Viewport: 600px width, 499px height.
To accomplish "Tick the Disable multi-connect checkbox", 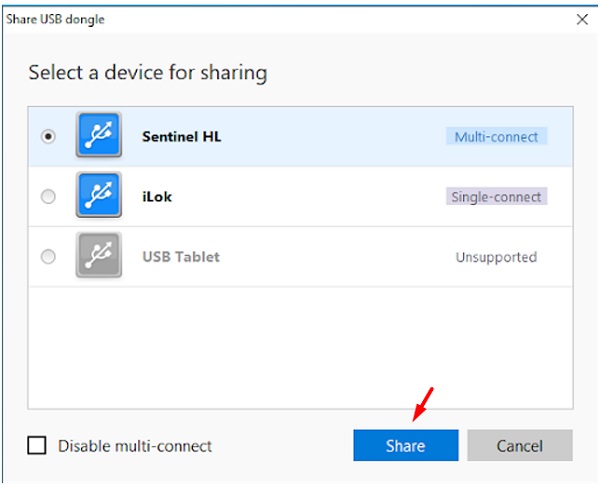I will [37, 445].
